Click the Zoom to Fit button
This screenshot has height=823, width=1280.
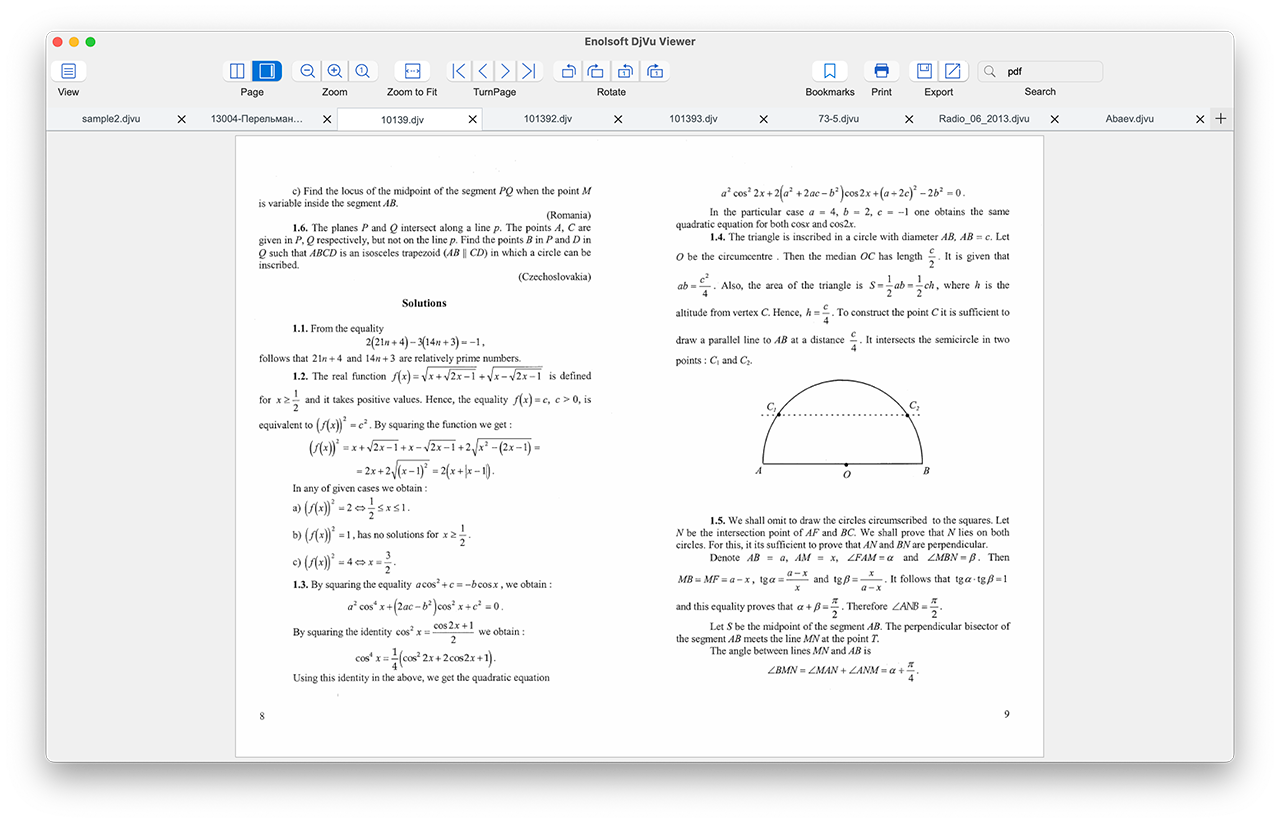click(x=412, y=71)
